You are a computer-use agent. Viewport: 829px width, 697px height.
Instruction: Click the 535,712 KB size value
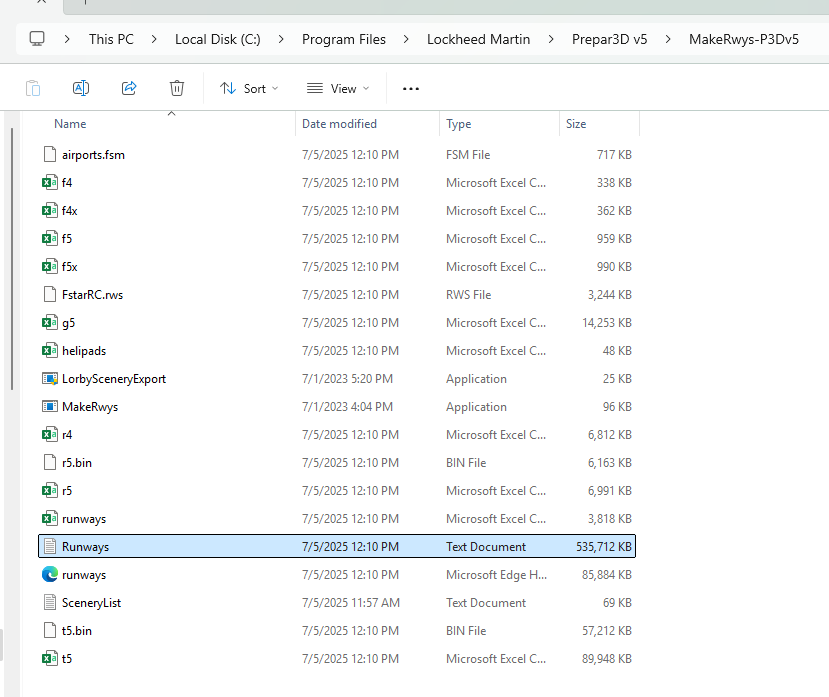(x=604, y=546)
